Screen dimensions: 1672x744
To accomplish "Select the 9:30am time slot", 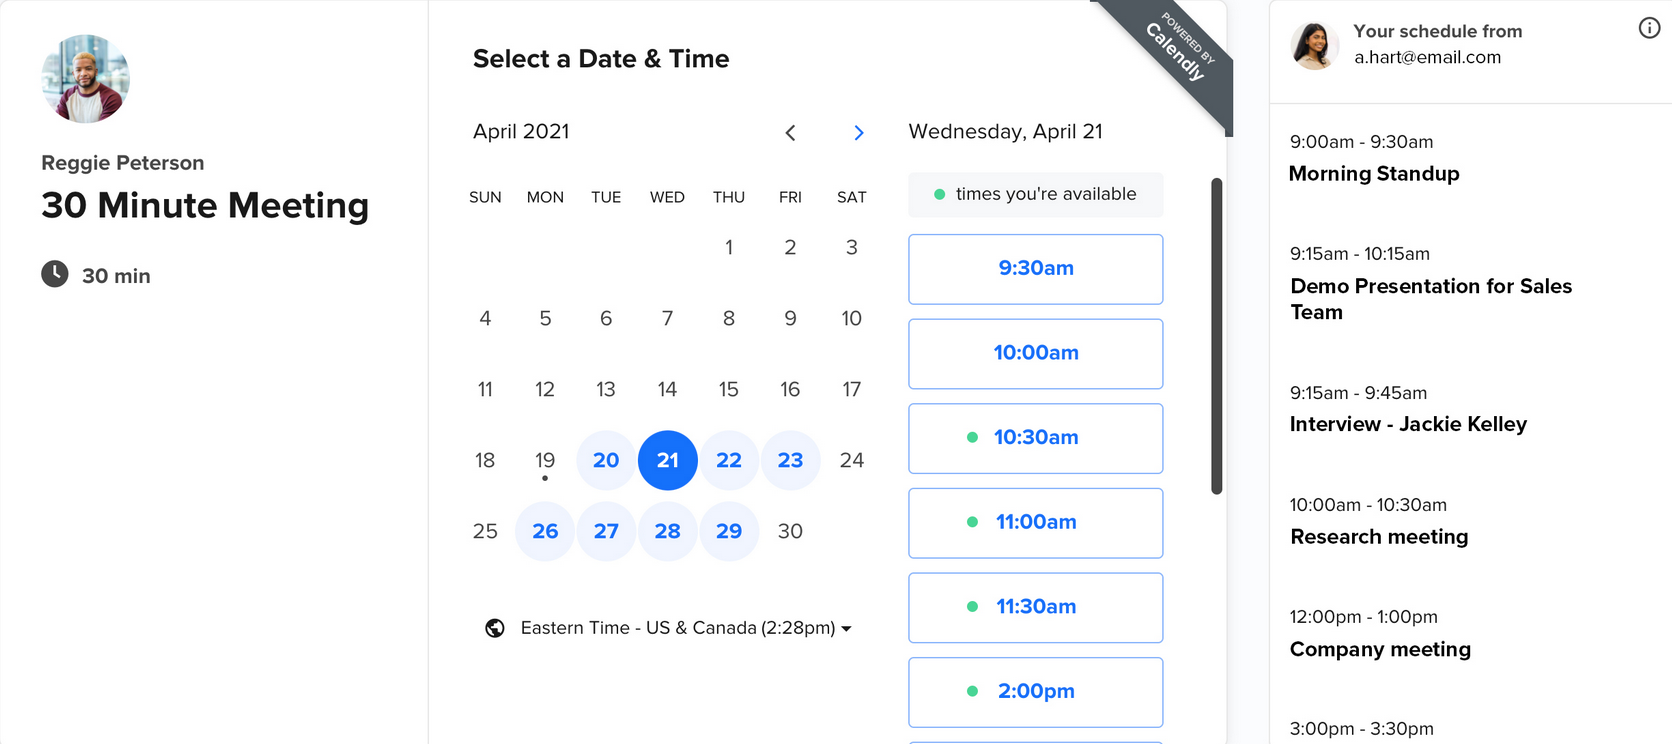I will coord(1035,268).
